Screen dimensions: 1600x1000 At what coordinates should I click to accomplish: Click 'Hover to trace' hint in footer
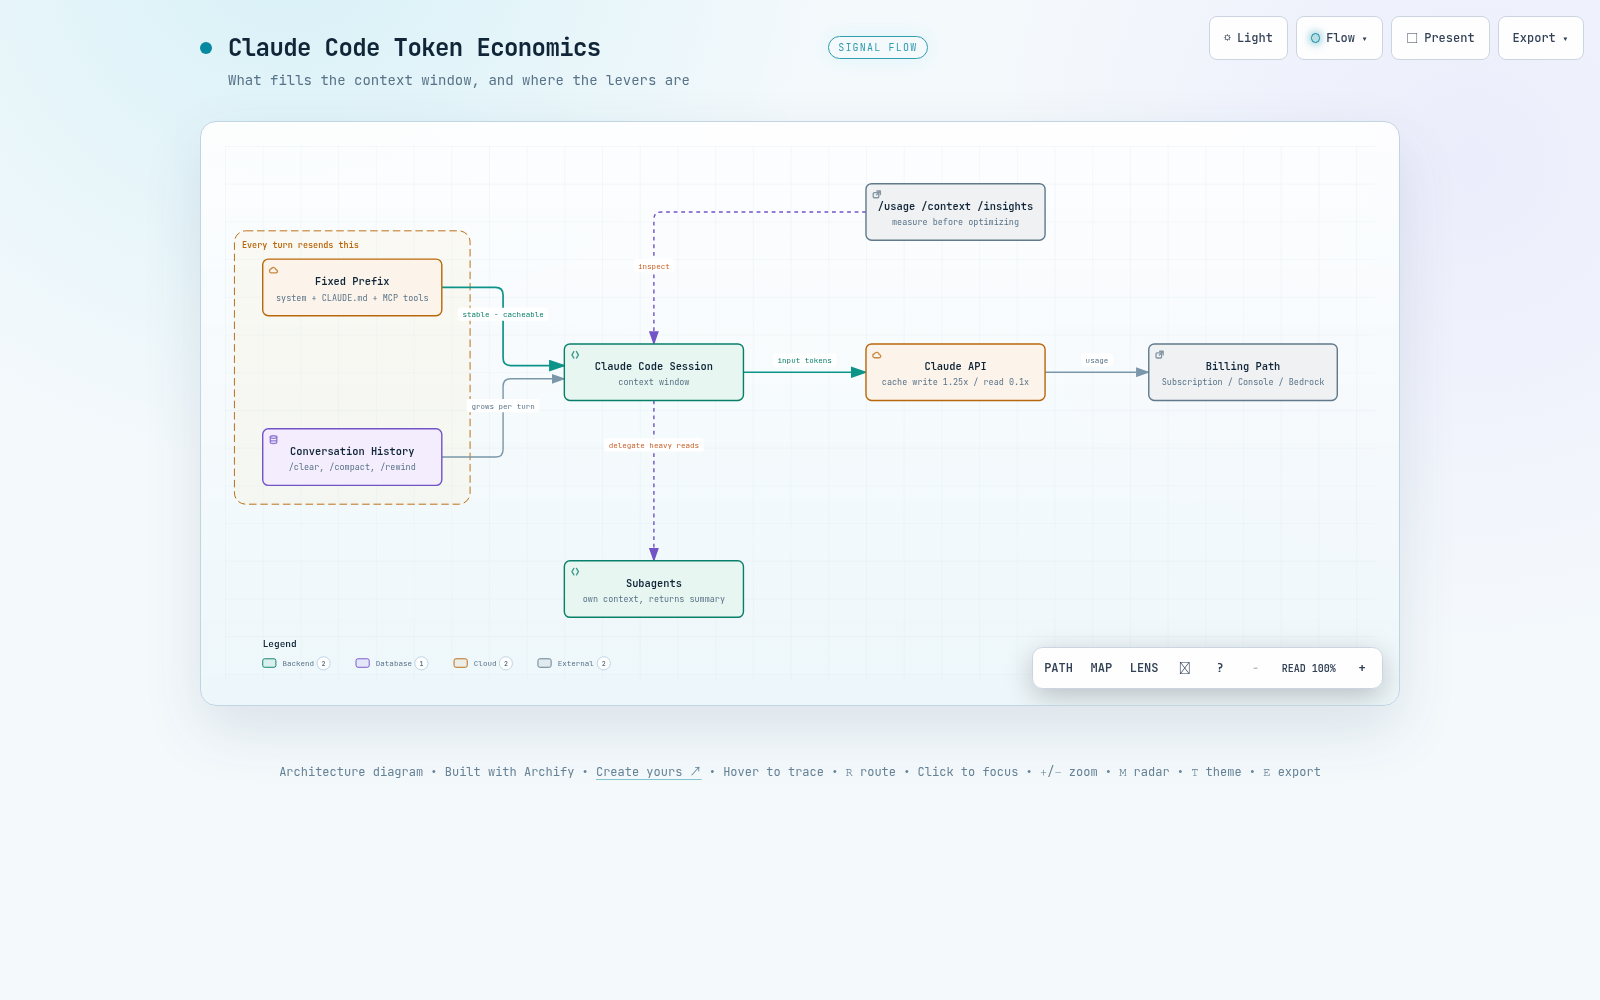(x=774, y=772)
